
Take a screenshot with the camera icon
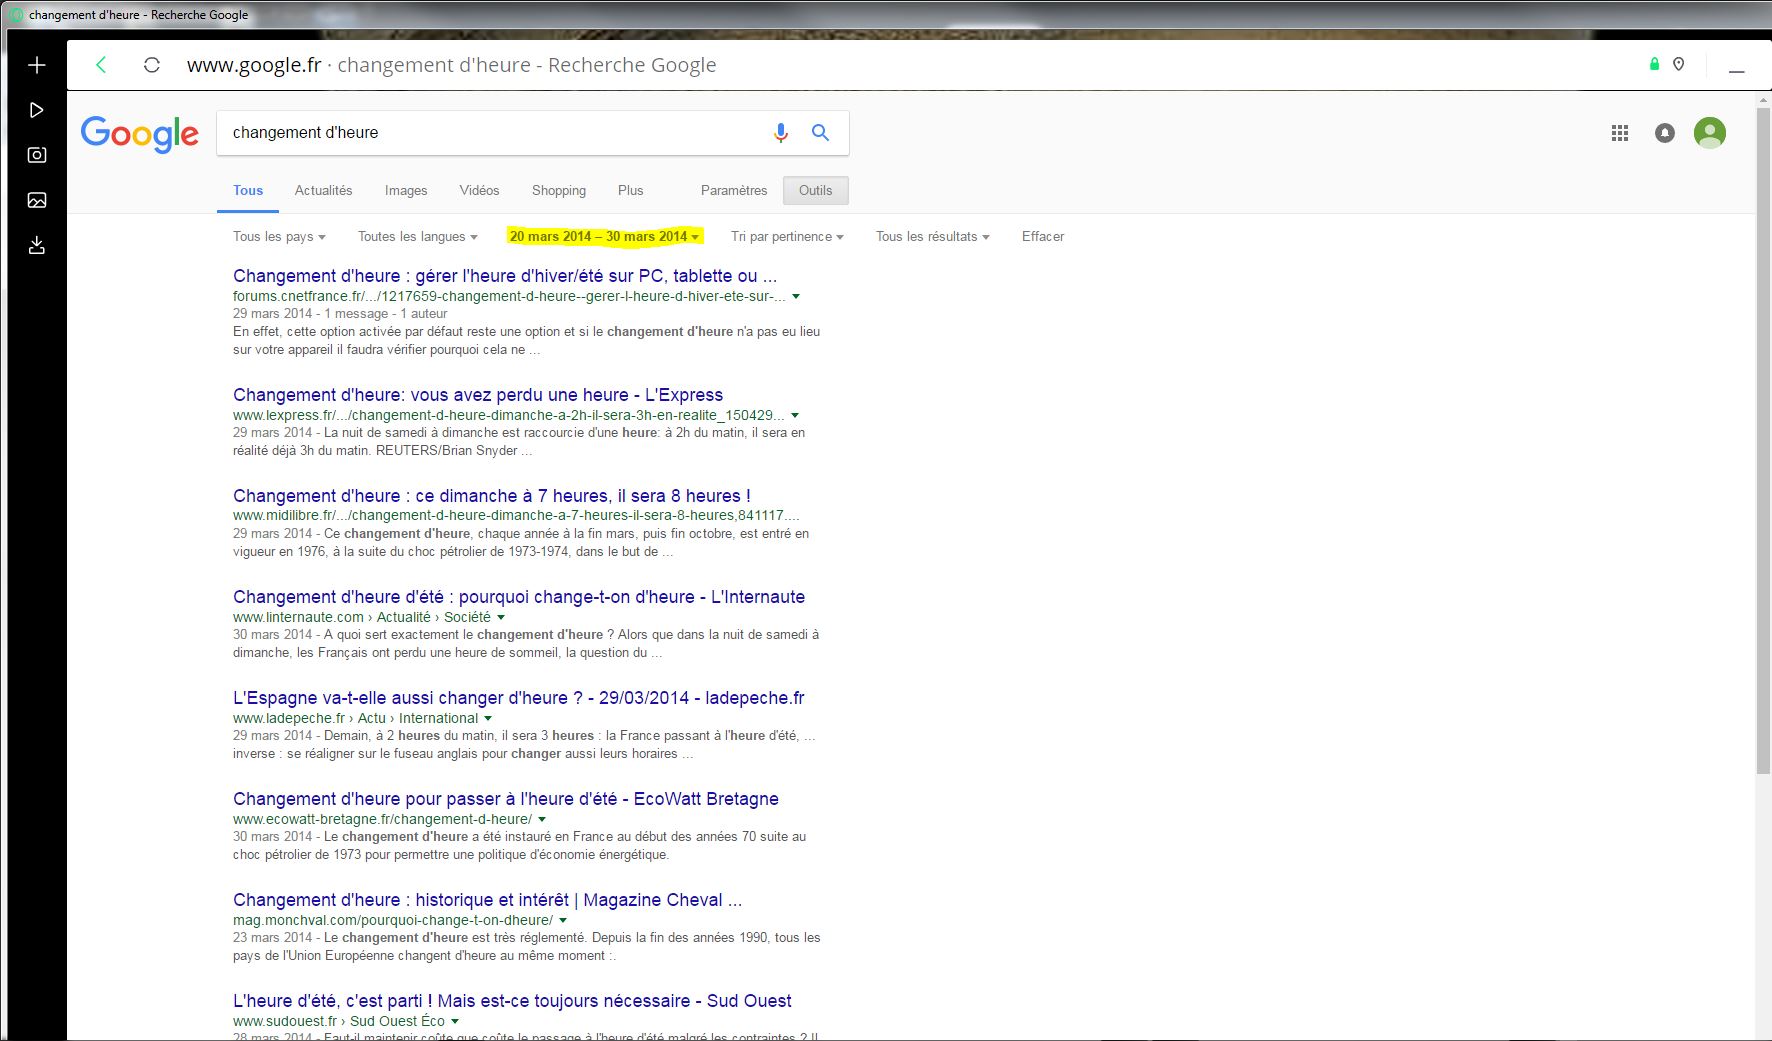click(37, 155)
